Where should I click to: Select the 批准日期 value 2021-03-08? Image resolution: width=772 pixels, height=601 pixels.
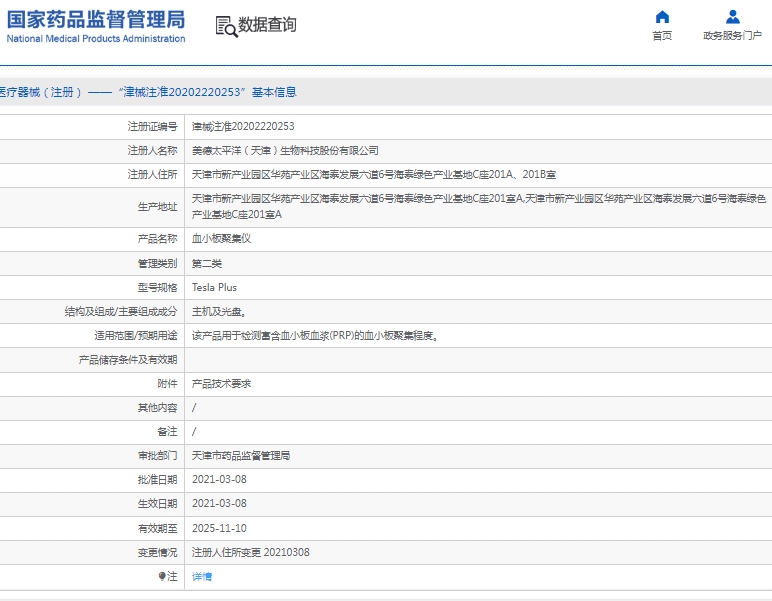click(x=219, y=479)
